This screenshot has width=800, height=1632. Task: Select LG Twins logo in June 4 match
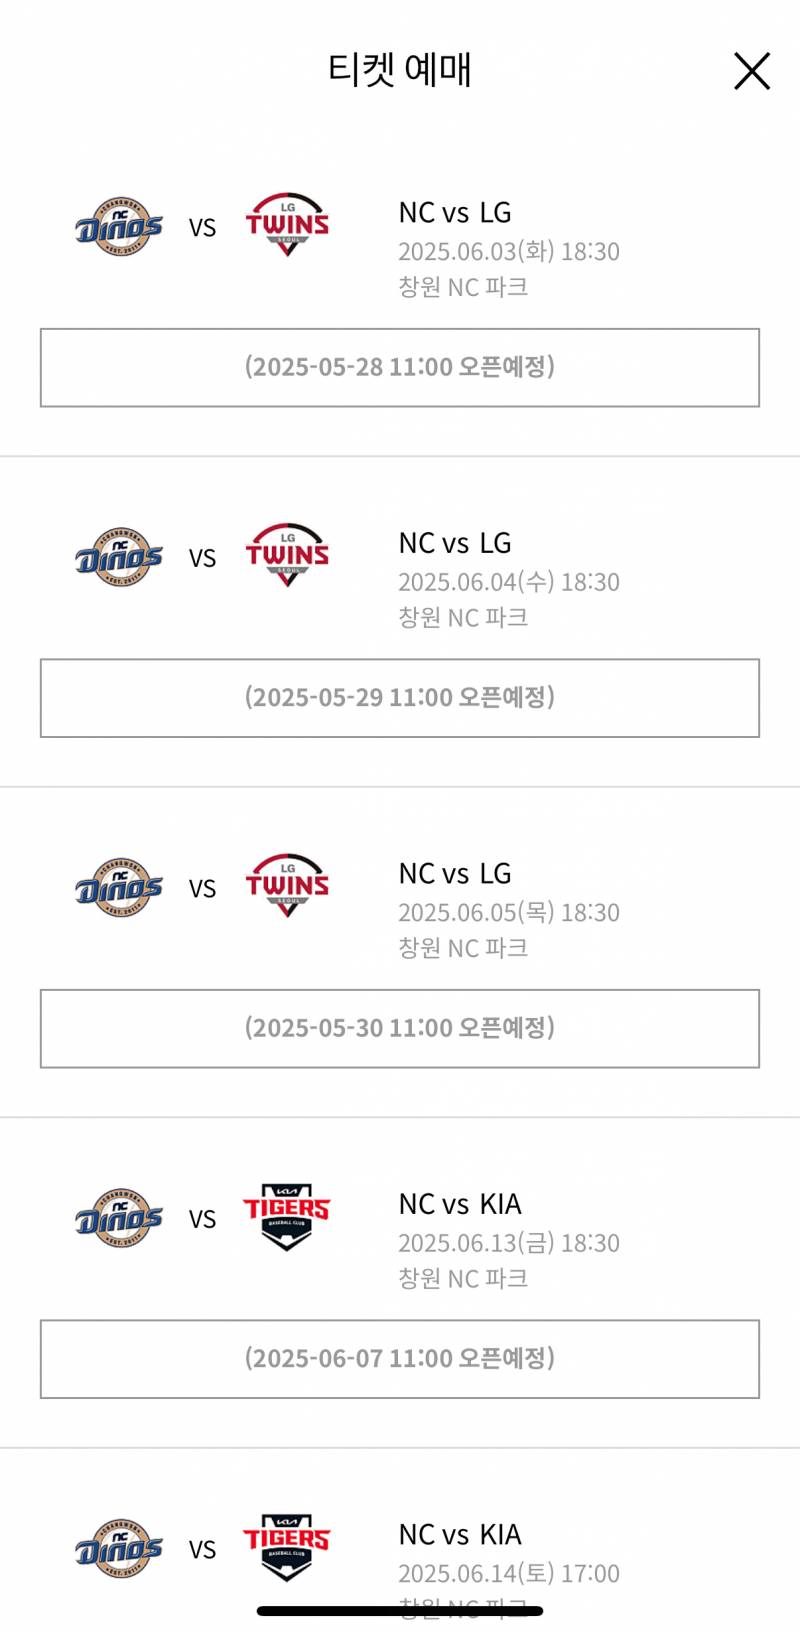pos(287,555)
